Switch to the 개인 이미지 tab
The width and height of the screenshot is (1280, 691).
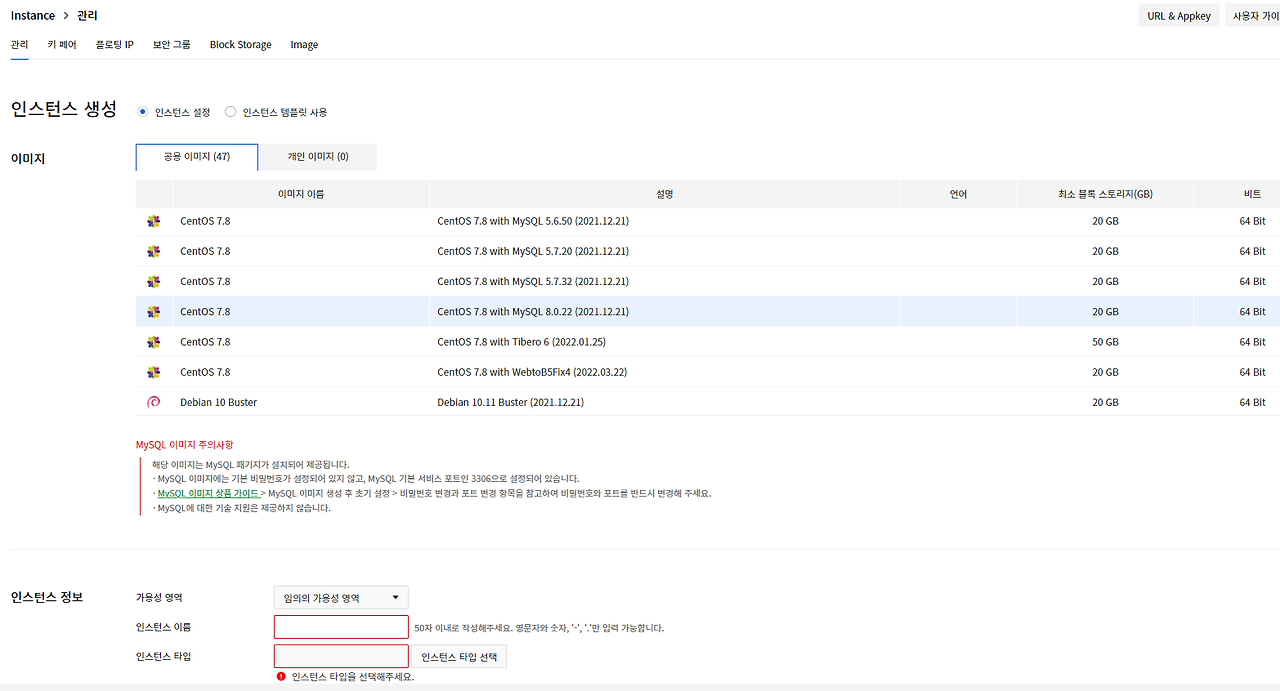pyautogui.click(x=316, y=157)
